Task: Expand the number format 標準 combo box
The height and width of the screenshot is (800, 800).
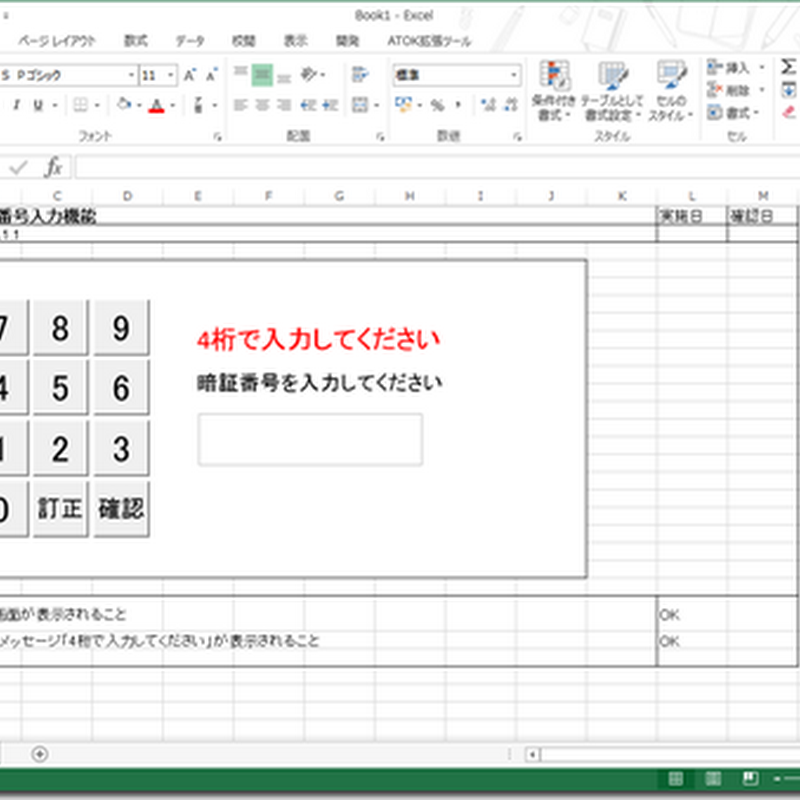Action: pos(514,76)
